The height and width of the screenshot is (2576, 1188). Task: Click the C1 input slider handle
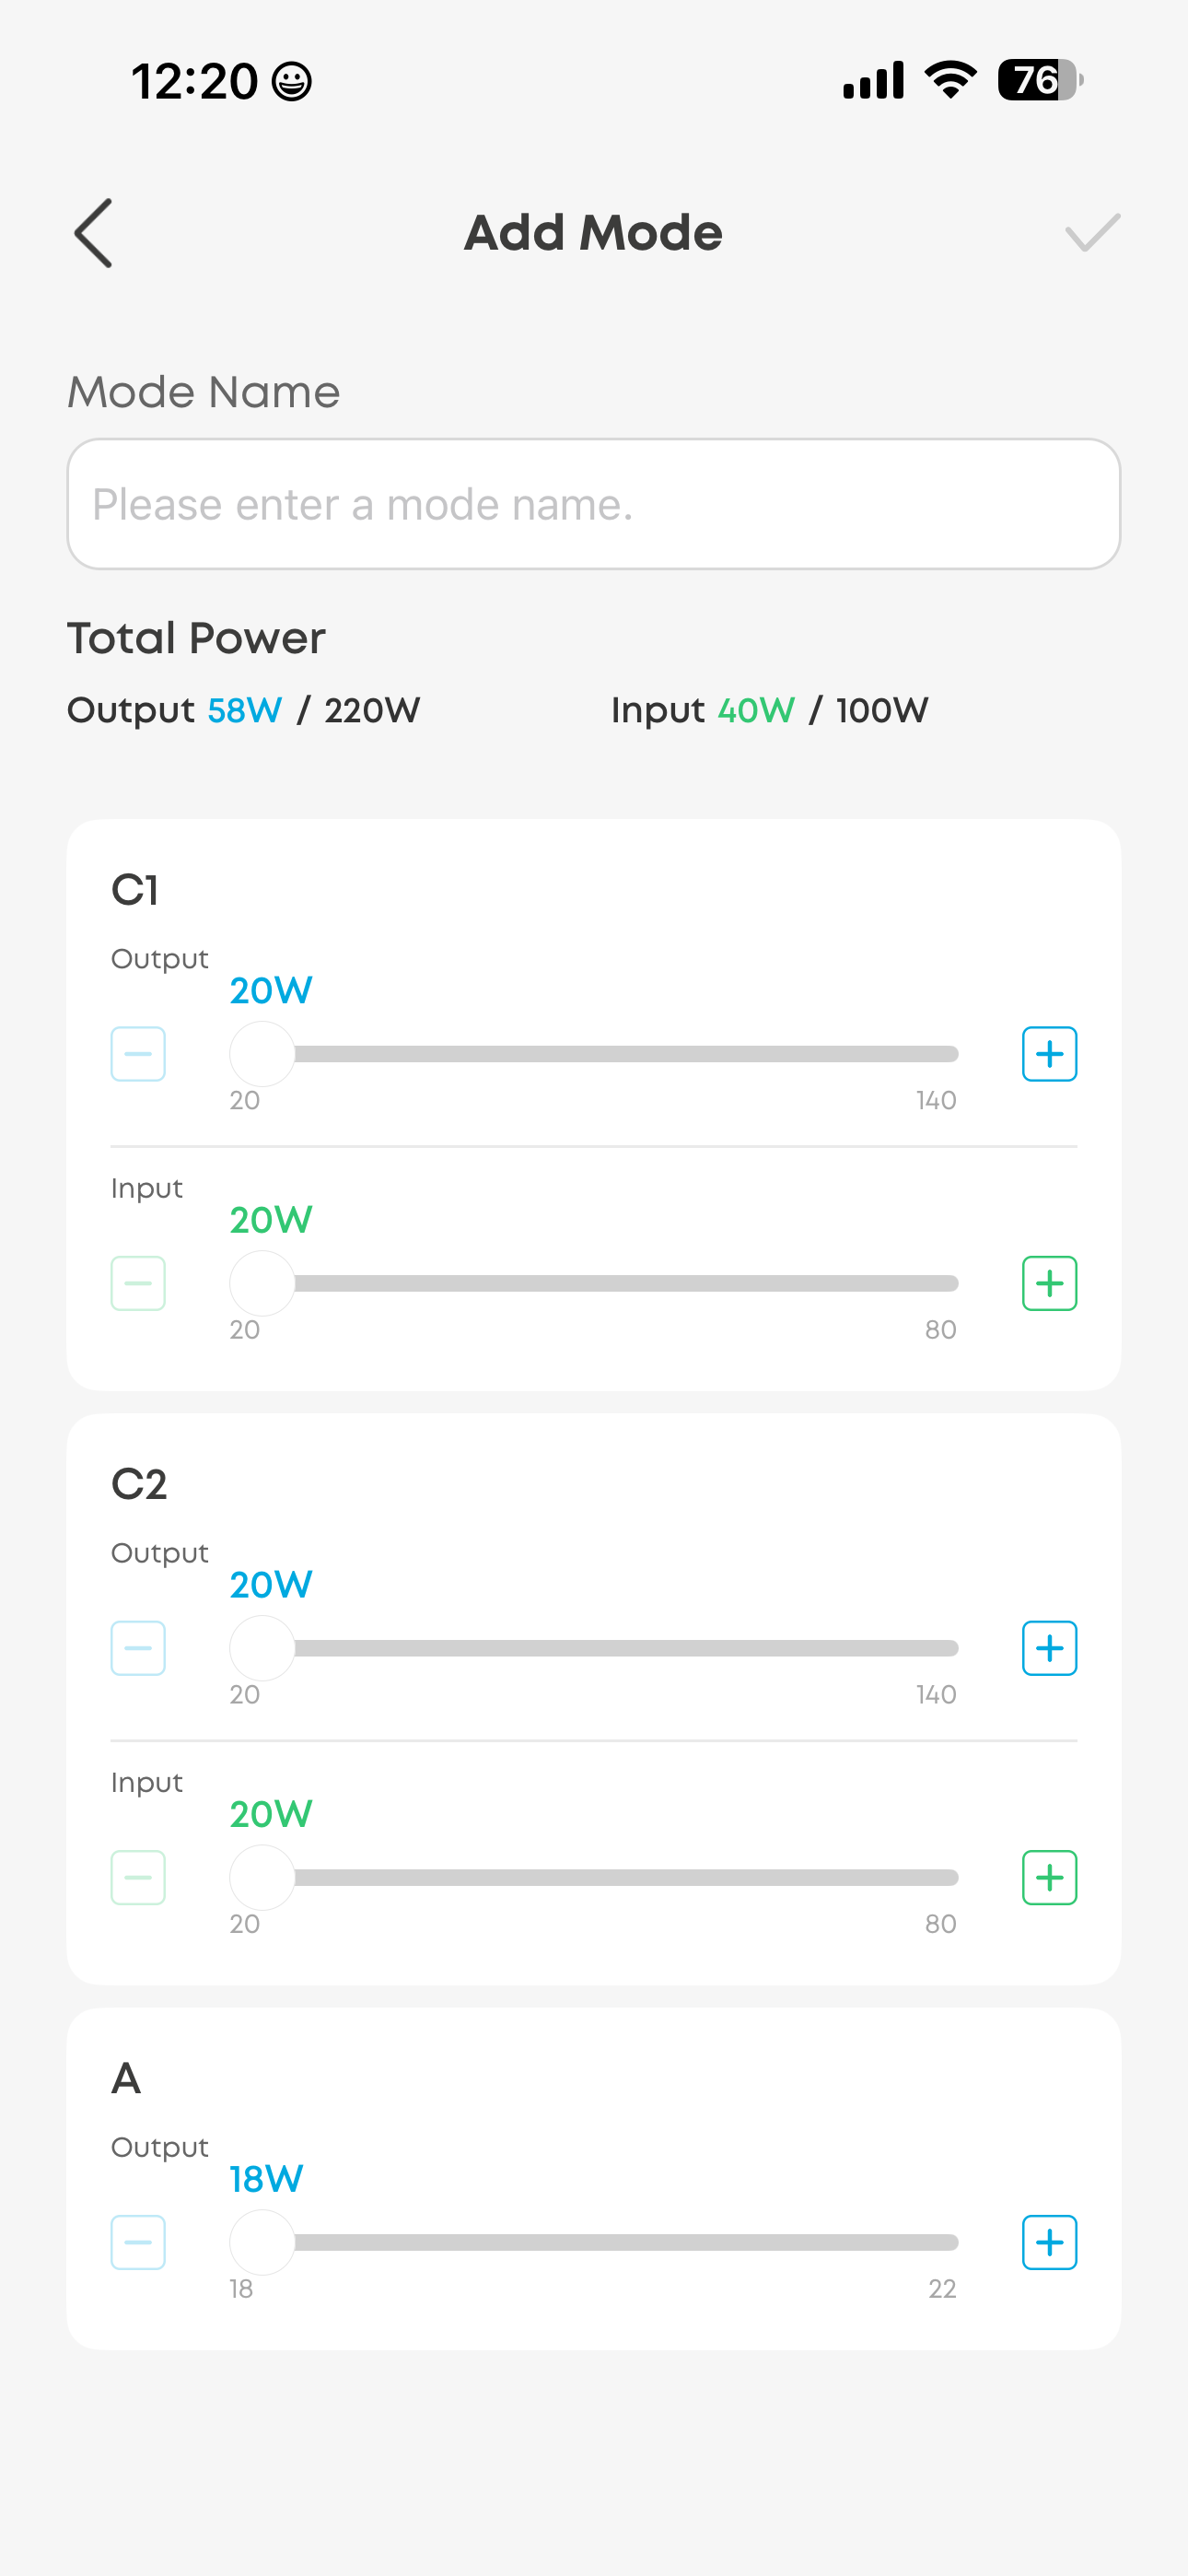(262, 1283)
